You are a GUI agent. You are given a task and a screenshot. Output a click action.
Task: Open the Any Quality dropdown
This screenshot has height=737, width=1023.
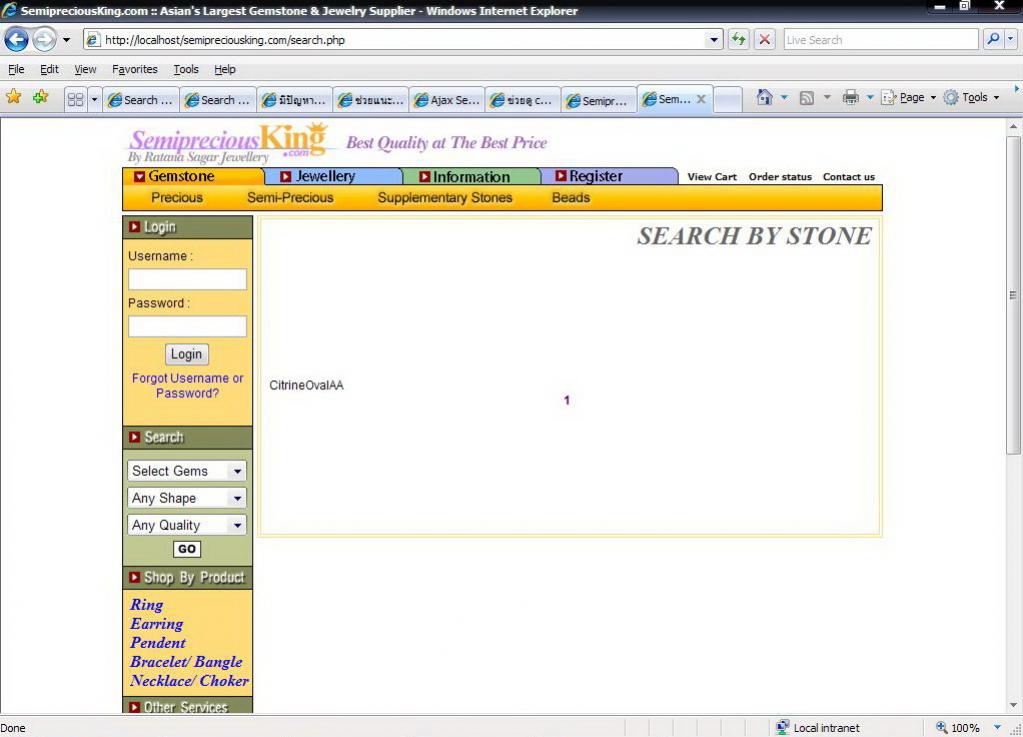[x=187, y=525]
